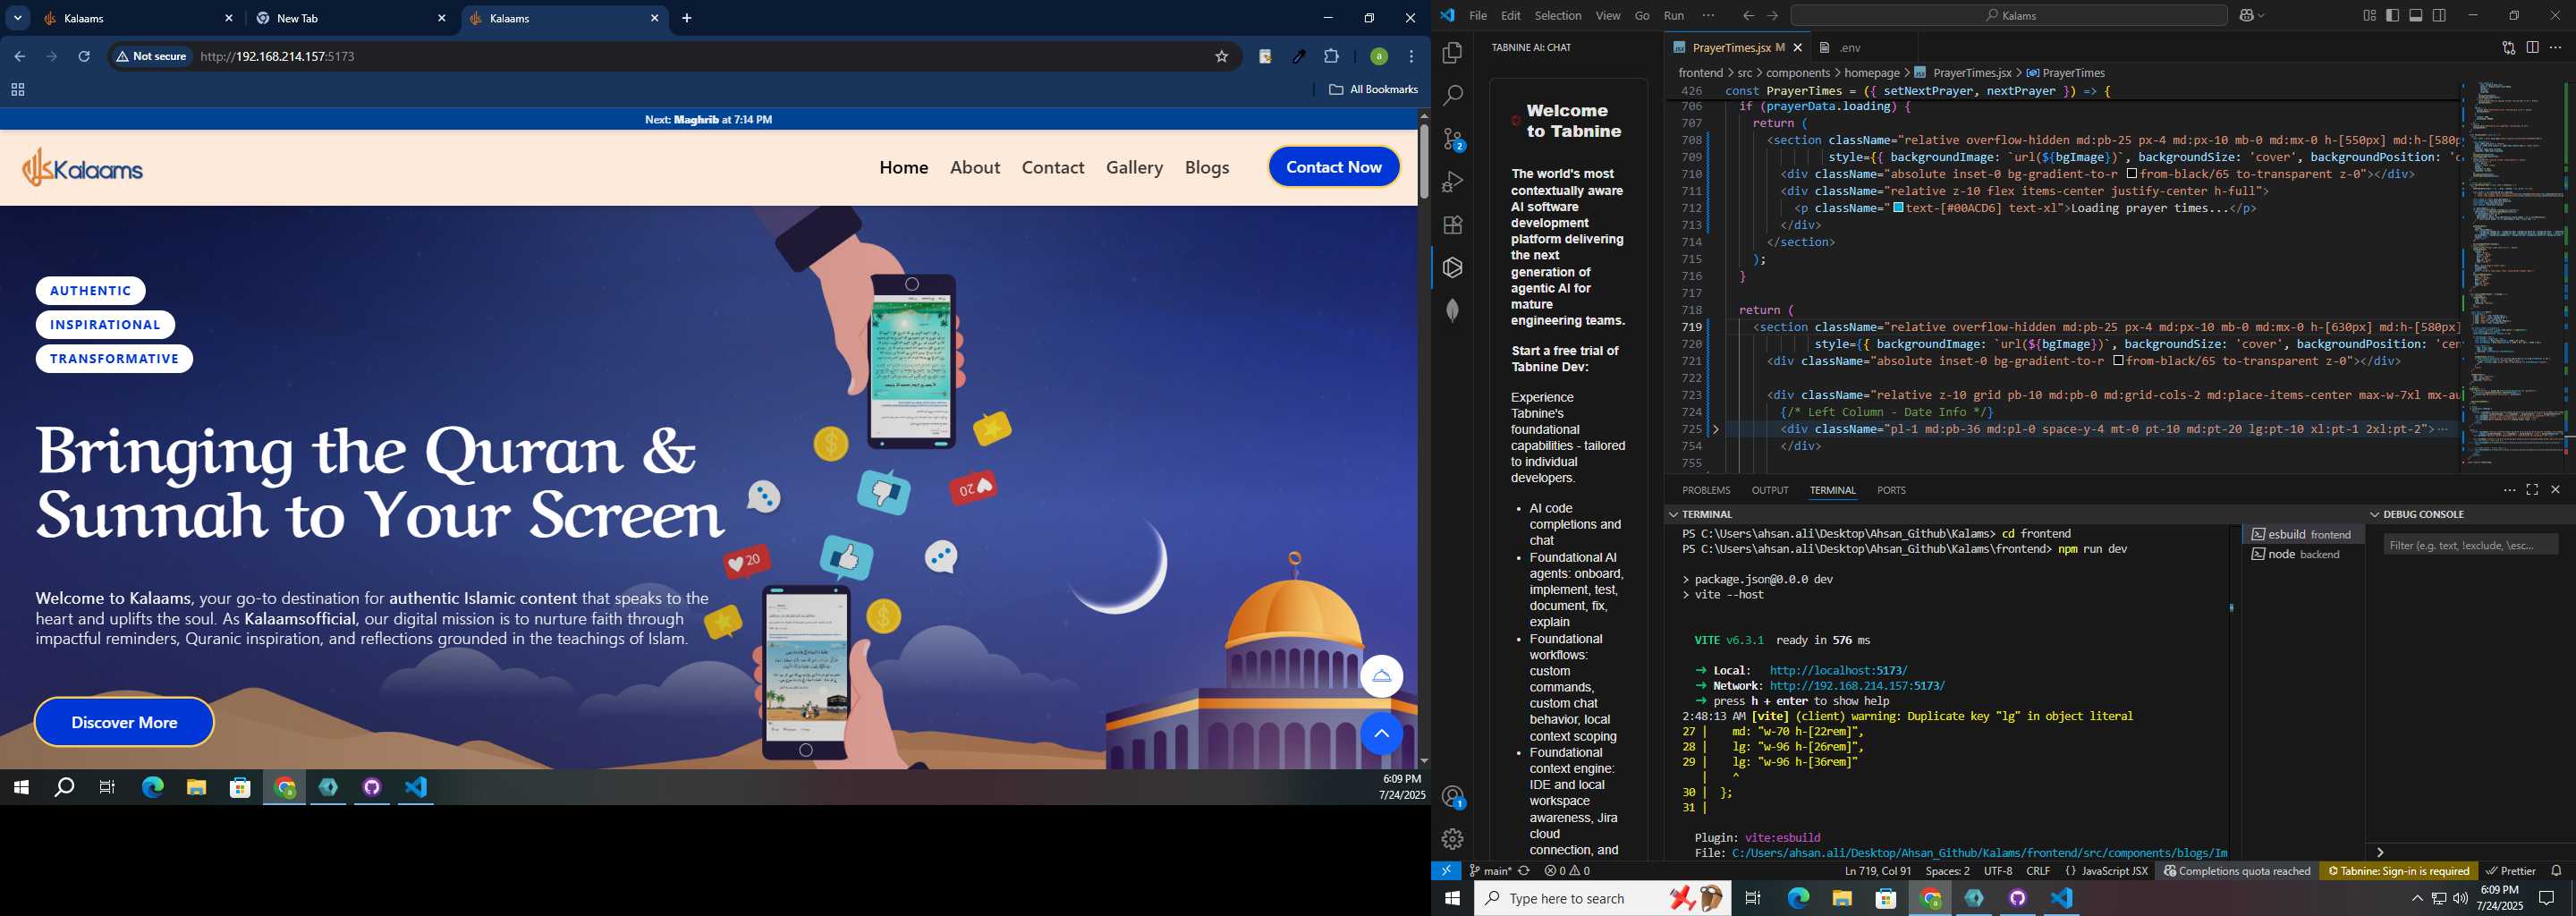Collapse the DEBUG CONSOLE section
This screenshot has height=916, width=2576.
(2418, 514)
